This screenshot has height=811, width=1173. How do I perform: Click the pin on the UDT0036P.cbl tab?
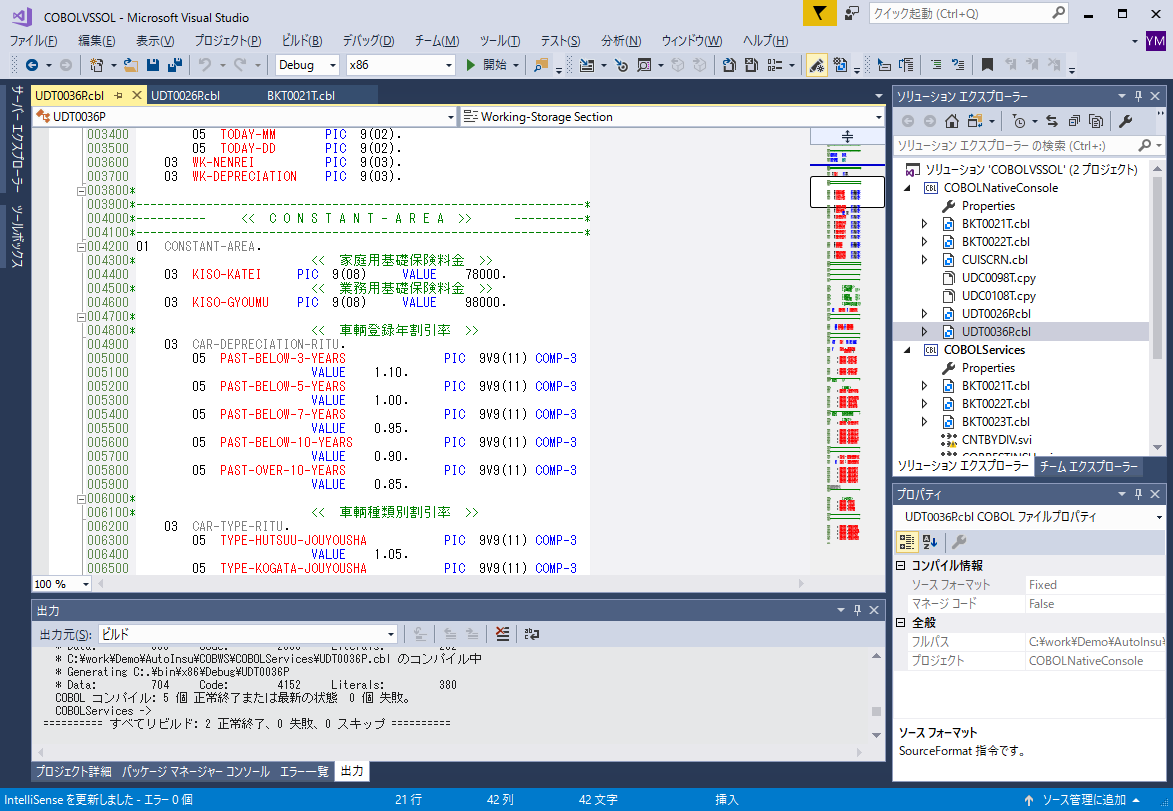click(x=118, y=96)
